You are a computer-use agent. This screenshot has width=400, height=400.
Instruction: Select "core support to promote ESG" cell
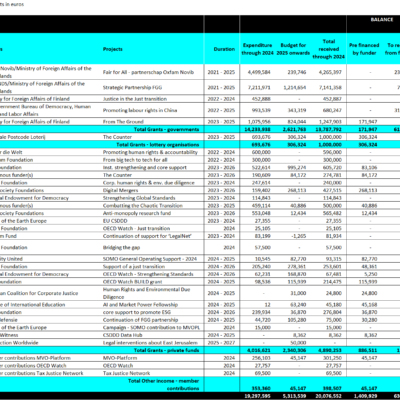(x=137, y=312)
